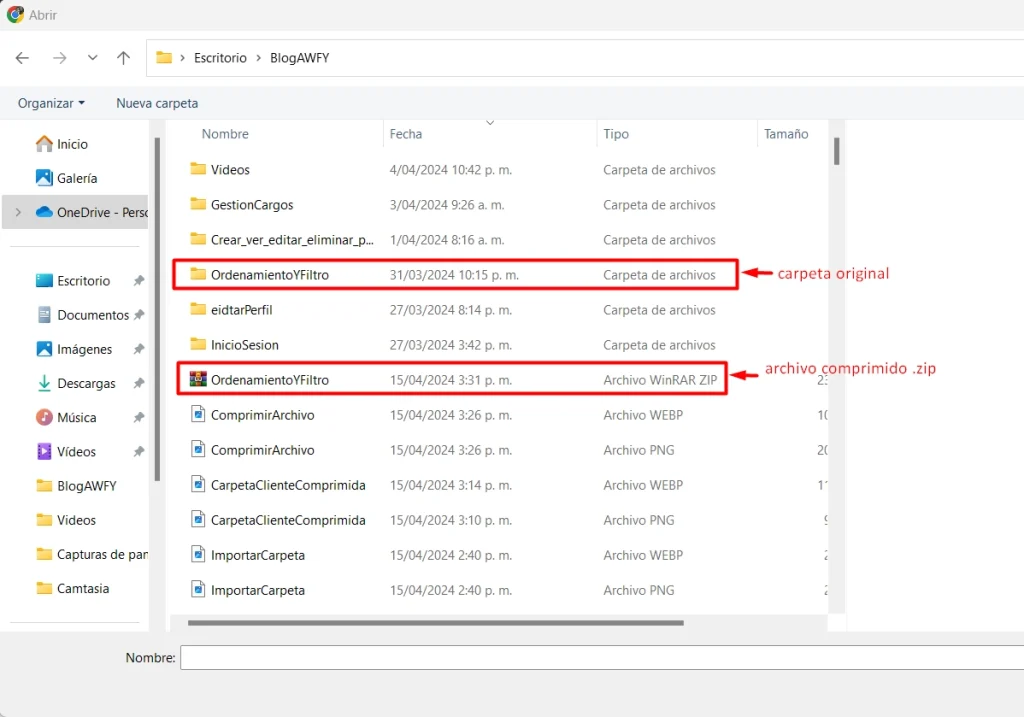1024x717 pixels.
Task: Open the recent locations chevron
Action: 93,57
